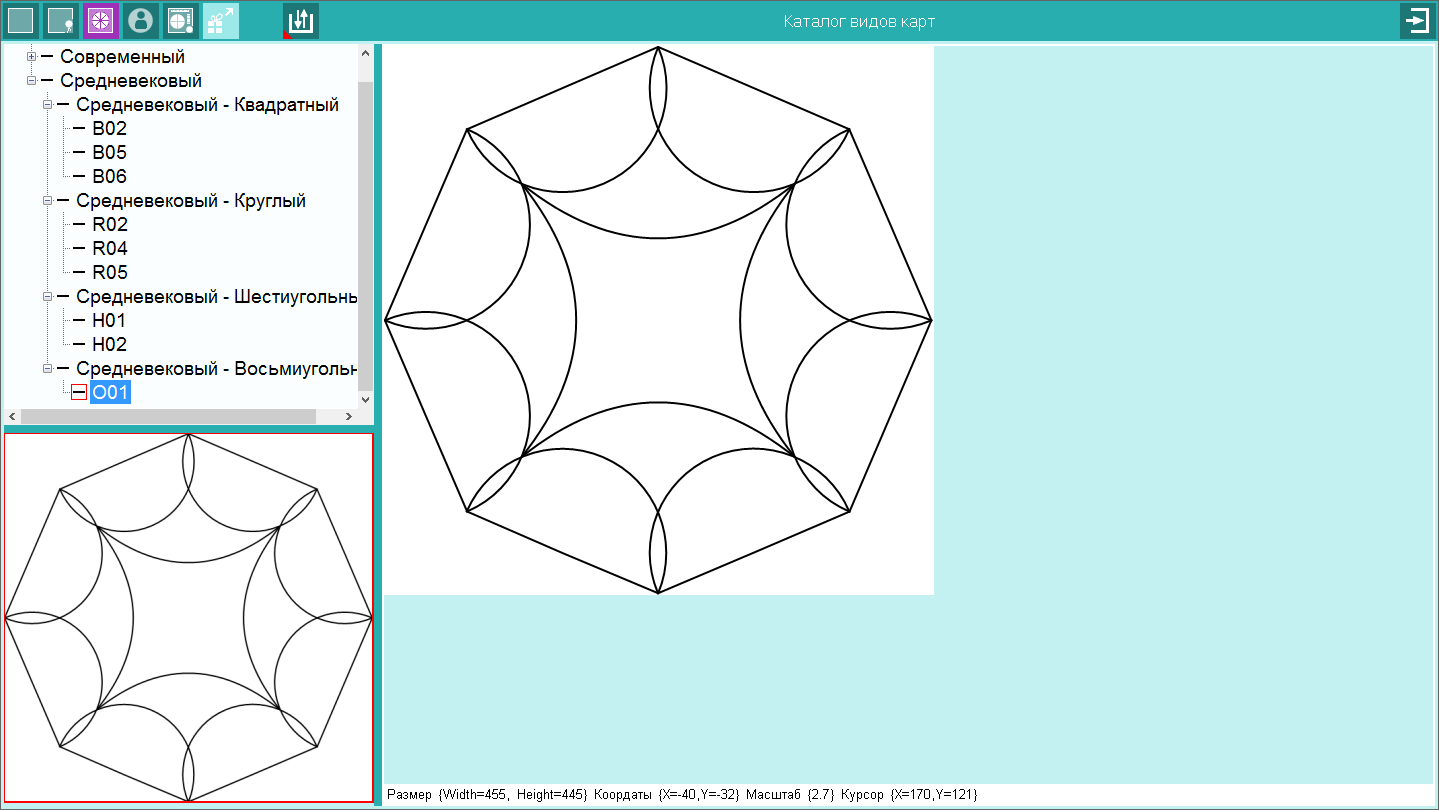The height and width of the screenshot is (810, 1439).
Task: Select map B06 in the tree
Action: click(109, 177)
